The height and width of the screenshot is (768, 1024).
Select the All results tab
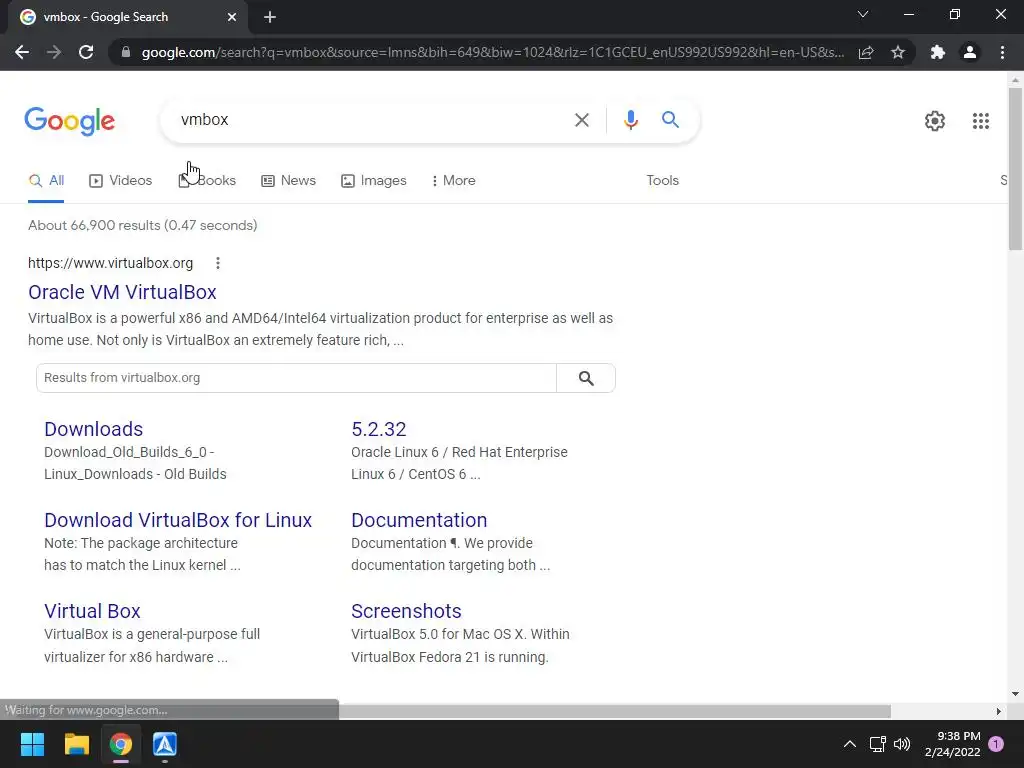(x=46, y=181)
